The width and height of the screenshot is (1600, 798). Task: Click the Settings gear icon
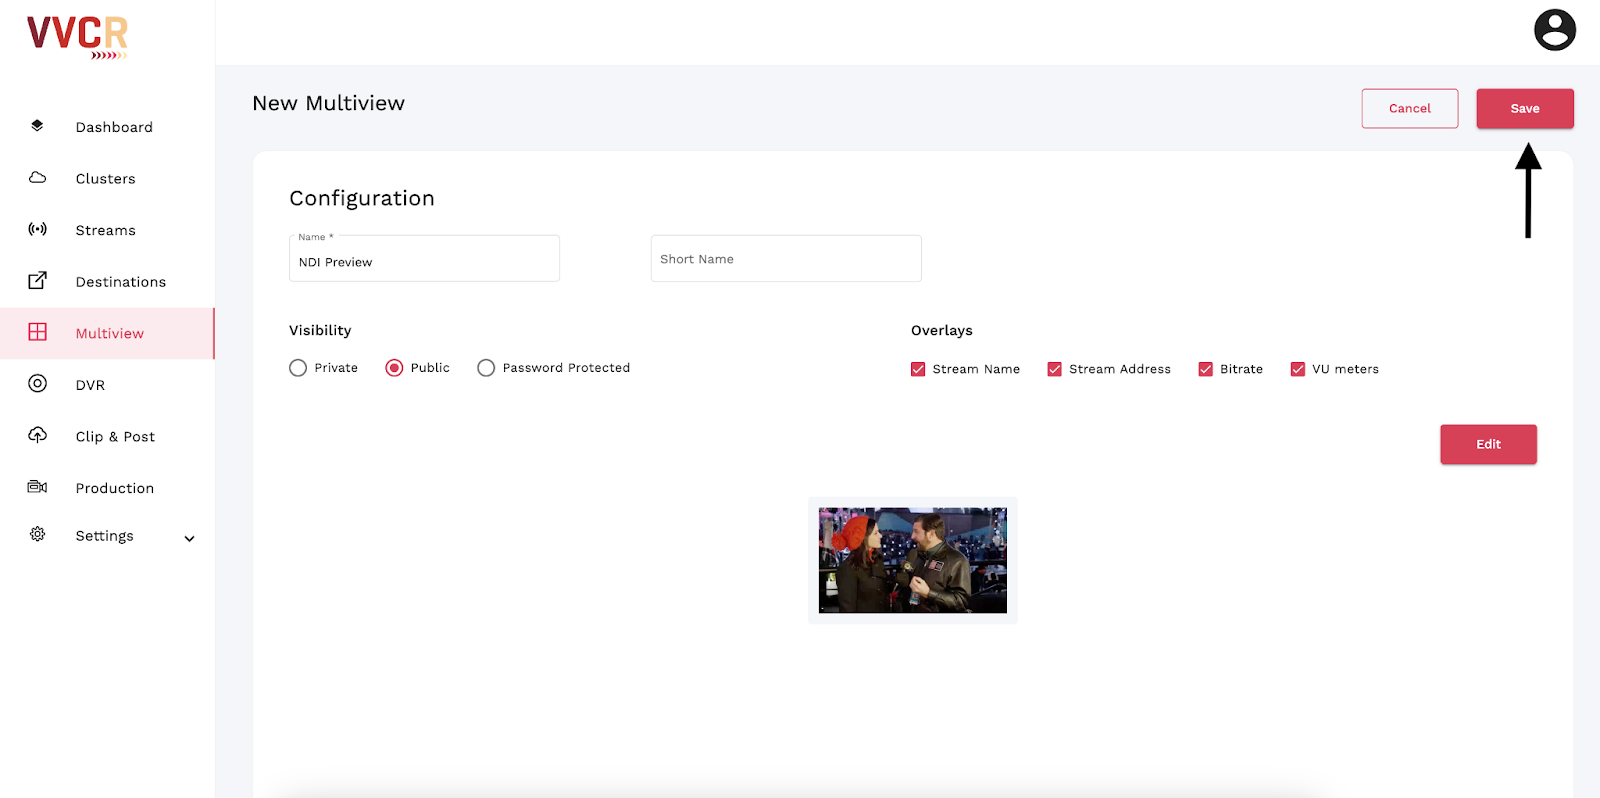[37, 534]
